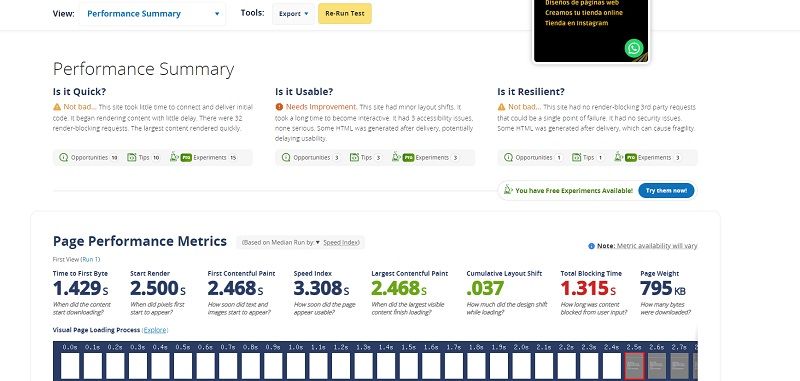800x381 pixels.
Task: Click Pro badge in Is it Quick row
Action: click(186, 158)
